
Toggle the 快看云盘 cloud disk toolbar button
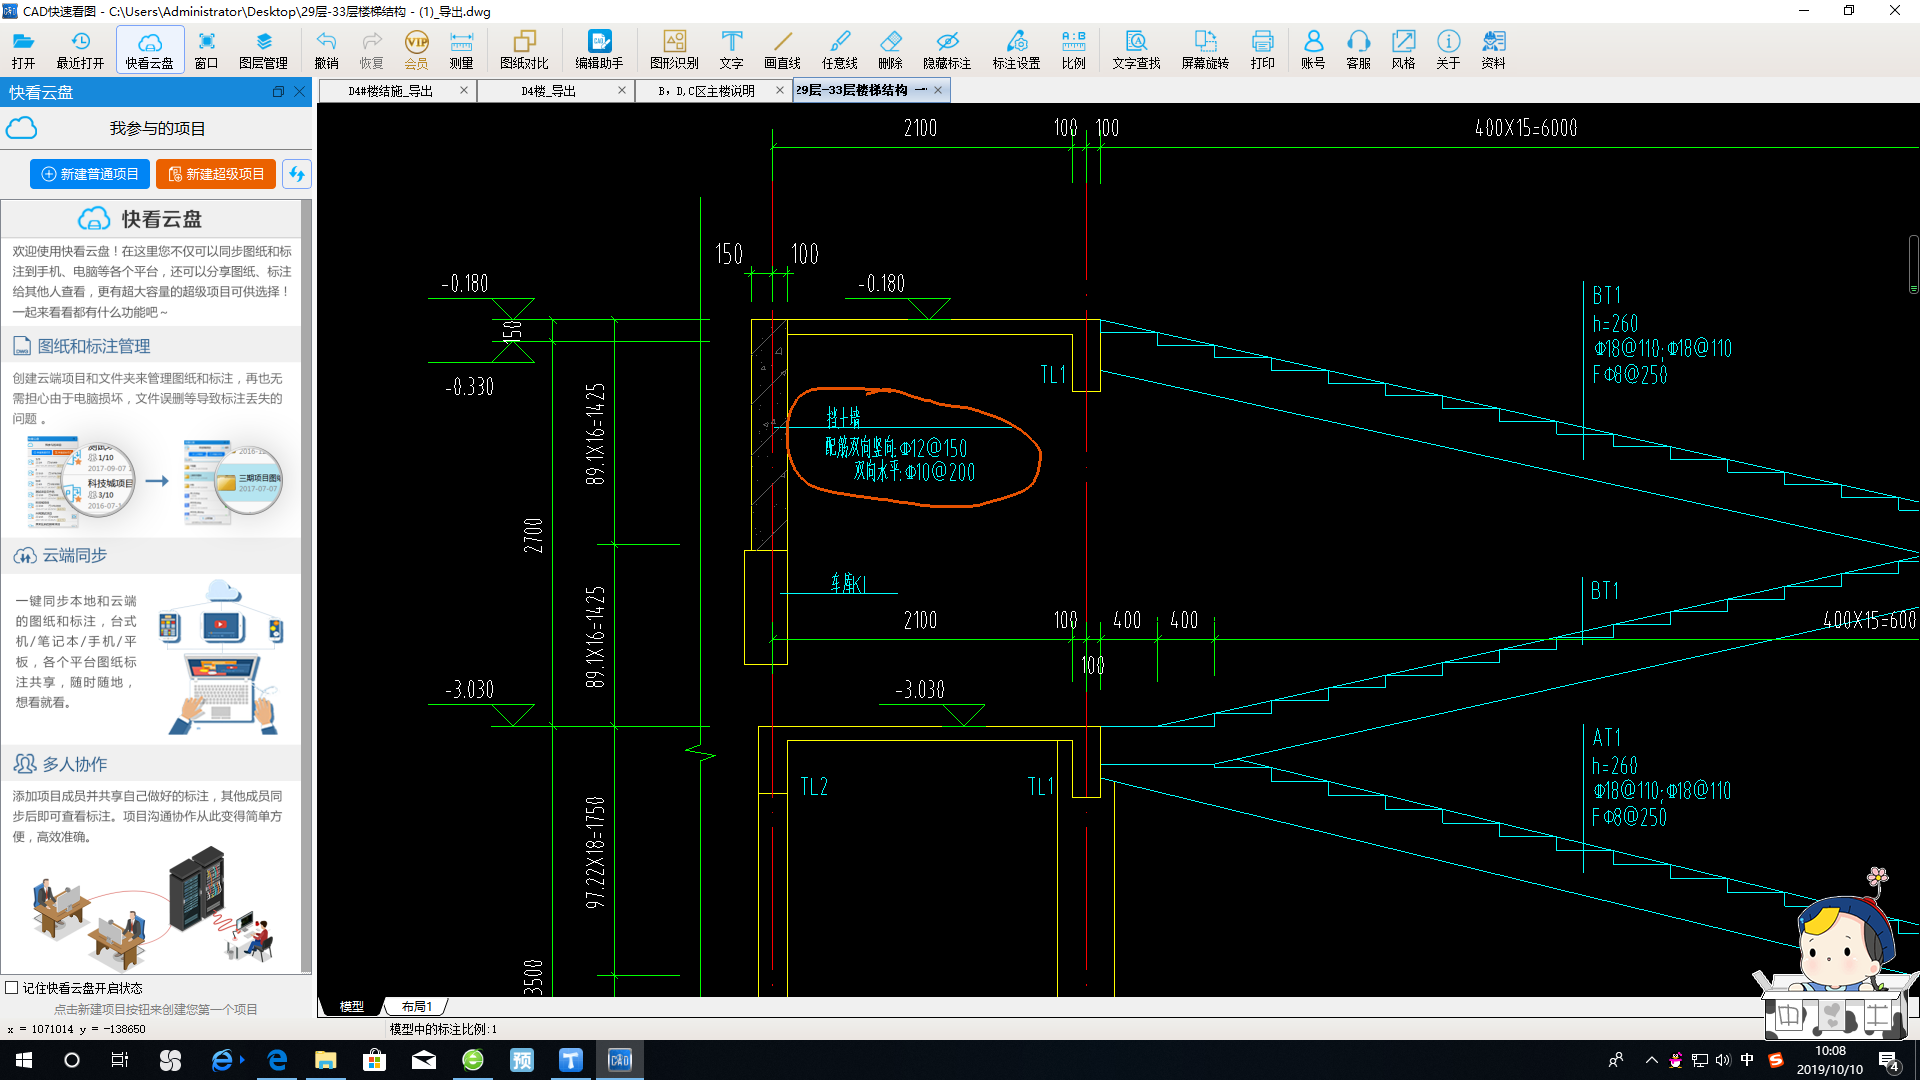pos(150,49)
